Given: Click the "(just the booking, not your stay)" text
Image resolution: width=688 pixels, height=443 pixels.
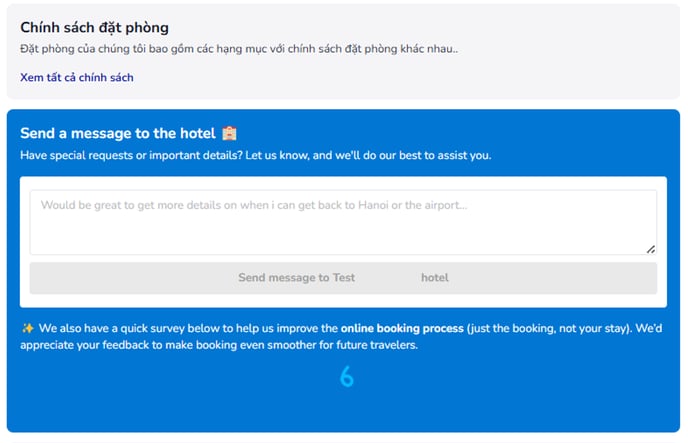Looking at the screenshot, I should tap(545, 327).
